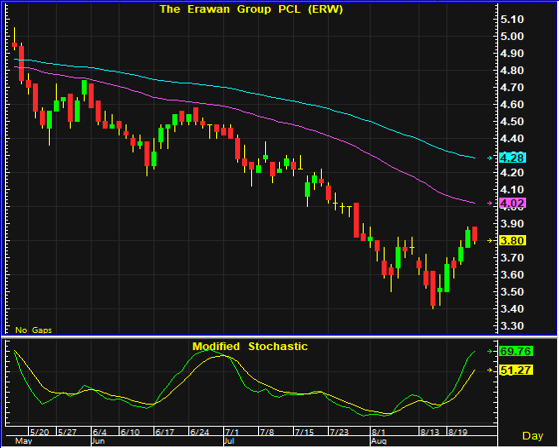Click the Modified Stochastic indicator title
This screenshot has height=448, width=559.
point(250,346)
